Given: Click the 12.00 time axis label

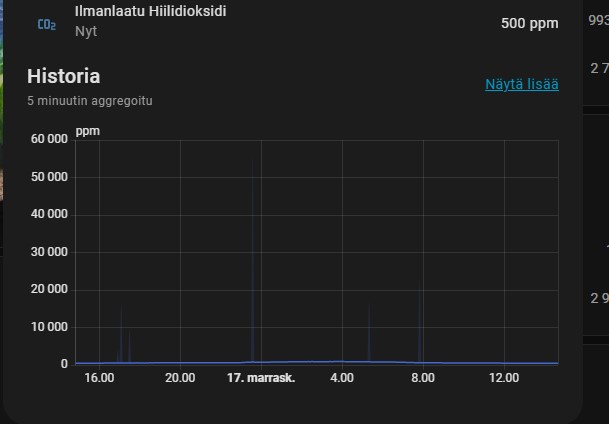Looking at the screenshot, I should (x=504, y=378).
